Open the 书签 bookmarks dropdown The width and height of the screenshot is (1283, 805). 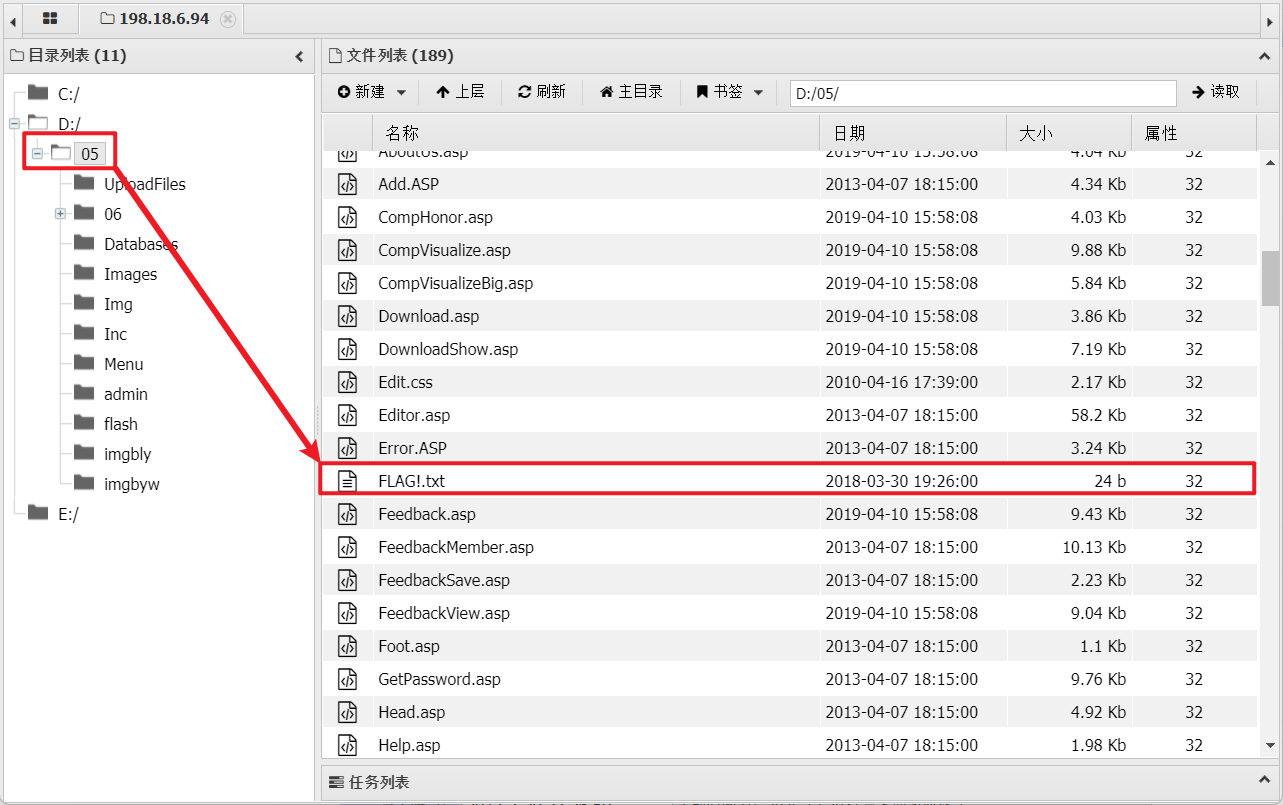pos(729,92)
